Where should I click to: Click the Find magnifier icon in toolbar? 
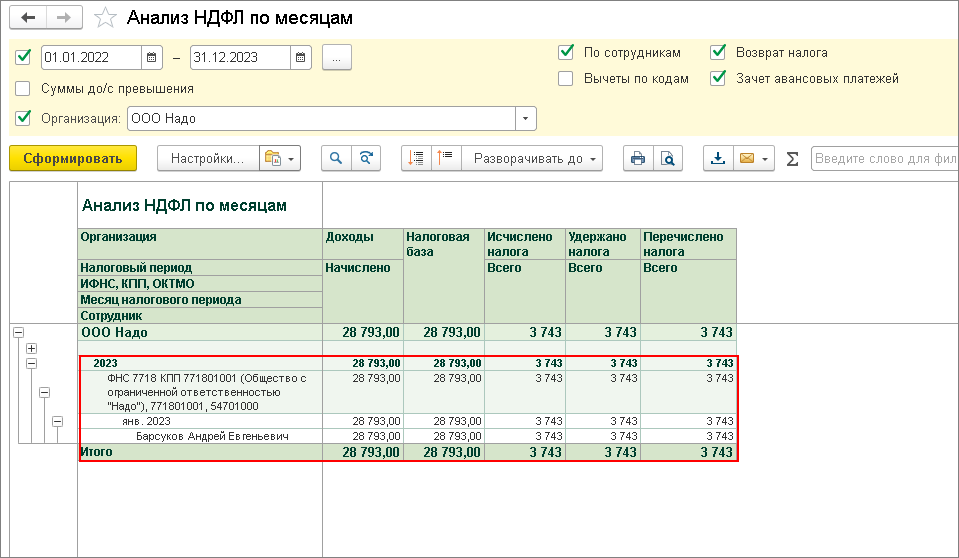tap(336, 158)
